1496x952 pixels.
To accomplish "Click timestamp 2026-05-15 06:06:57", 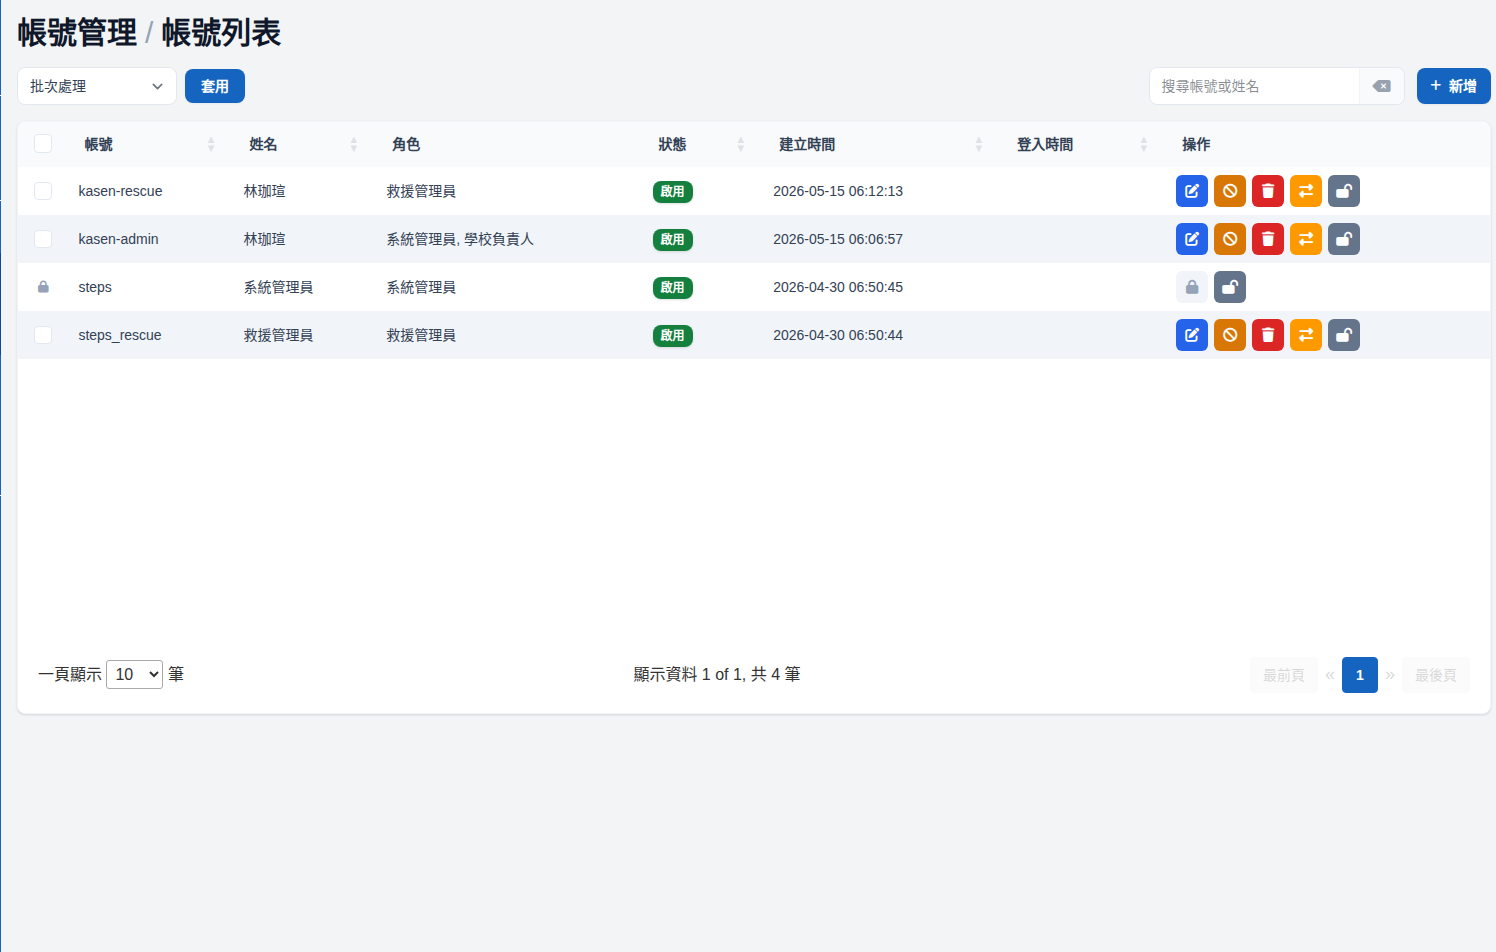I will pos(838,239).
